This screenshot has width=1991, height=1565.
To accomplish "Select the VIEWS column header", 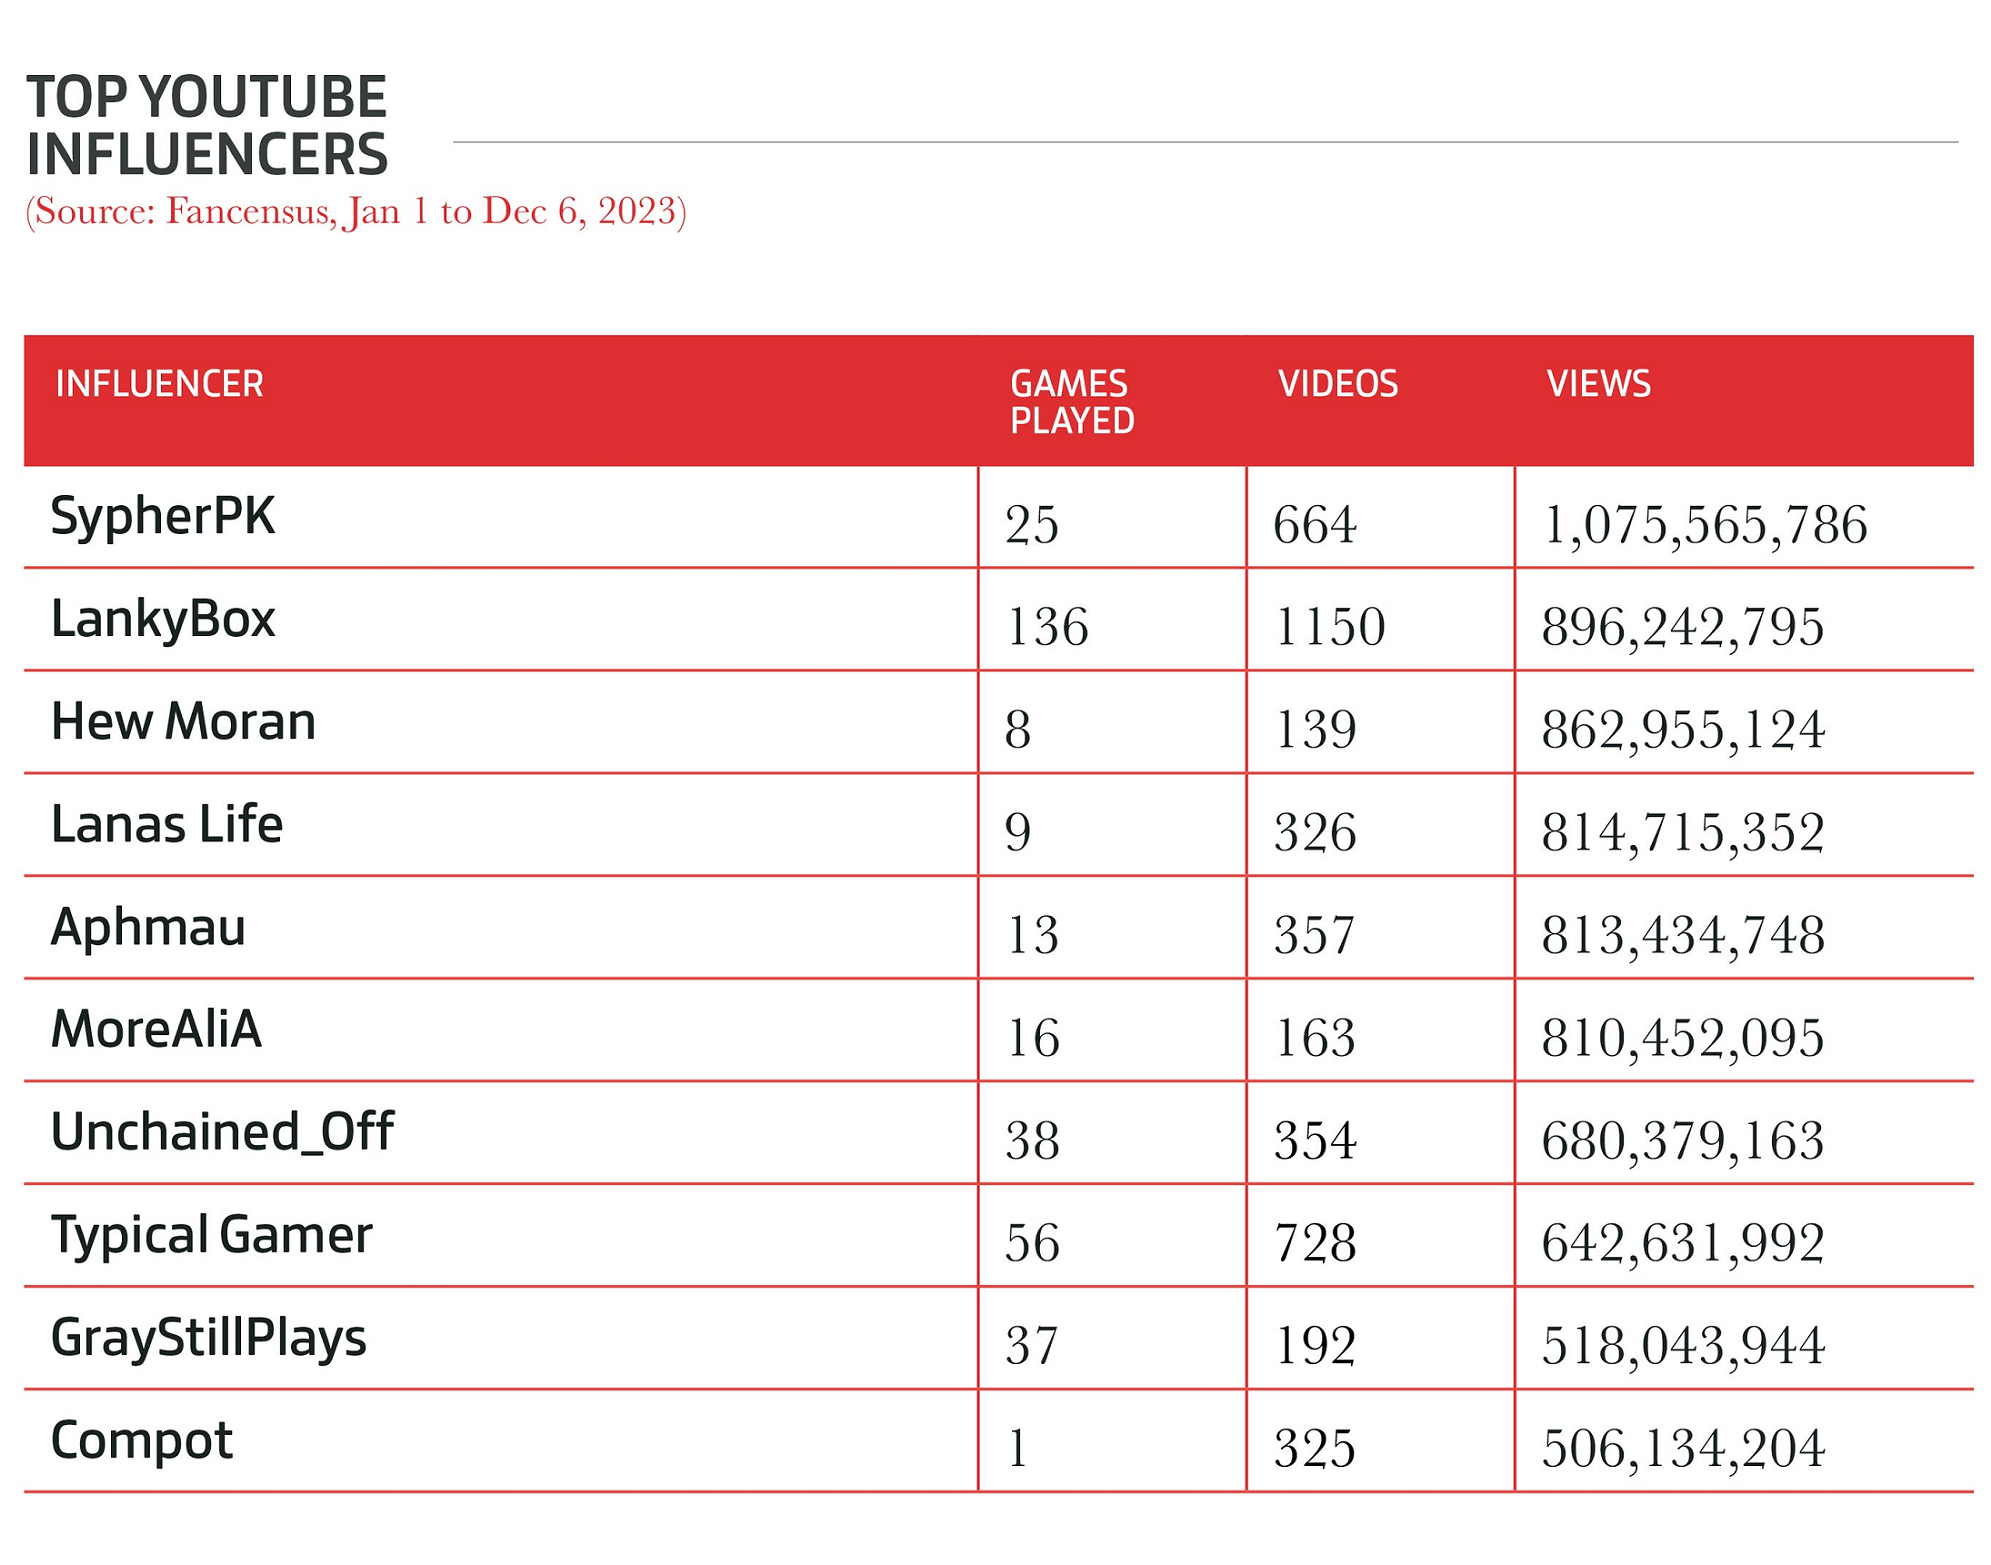I will [1598, 384].
